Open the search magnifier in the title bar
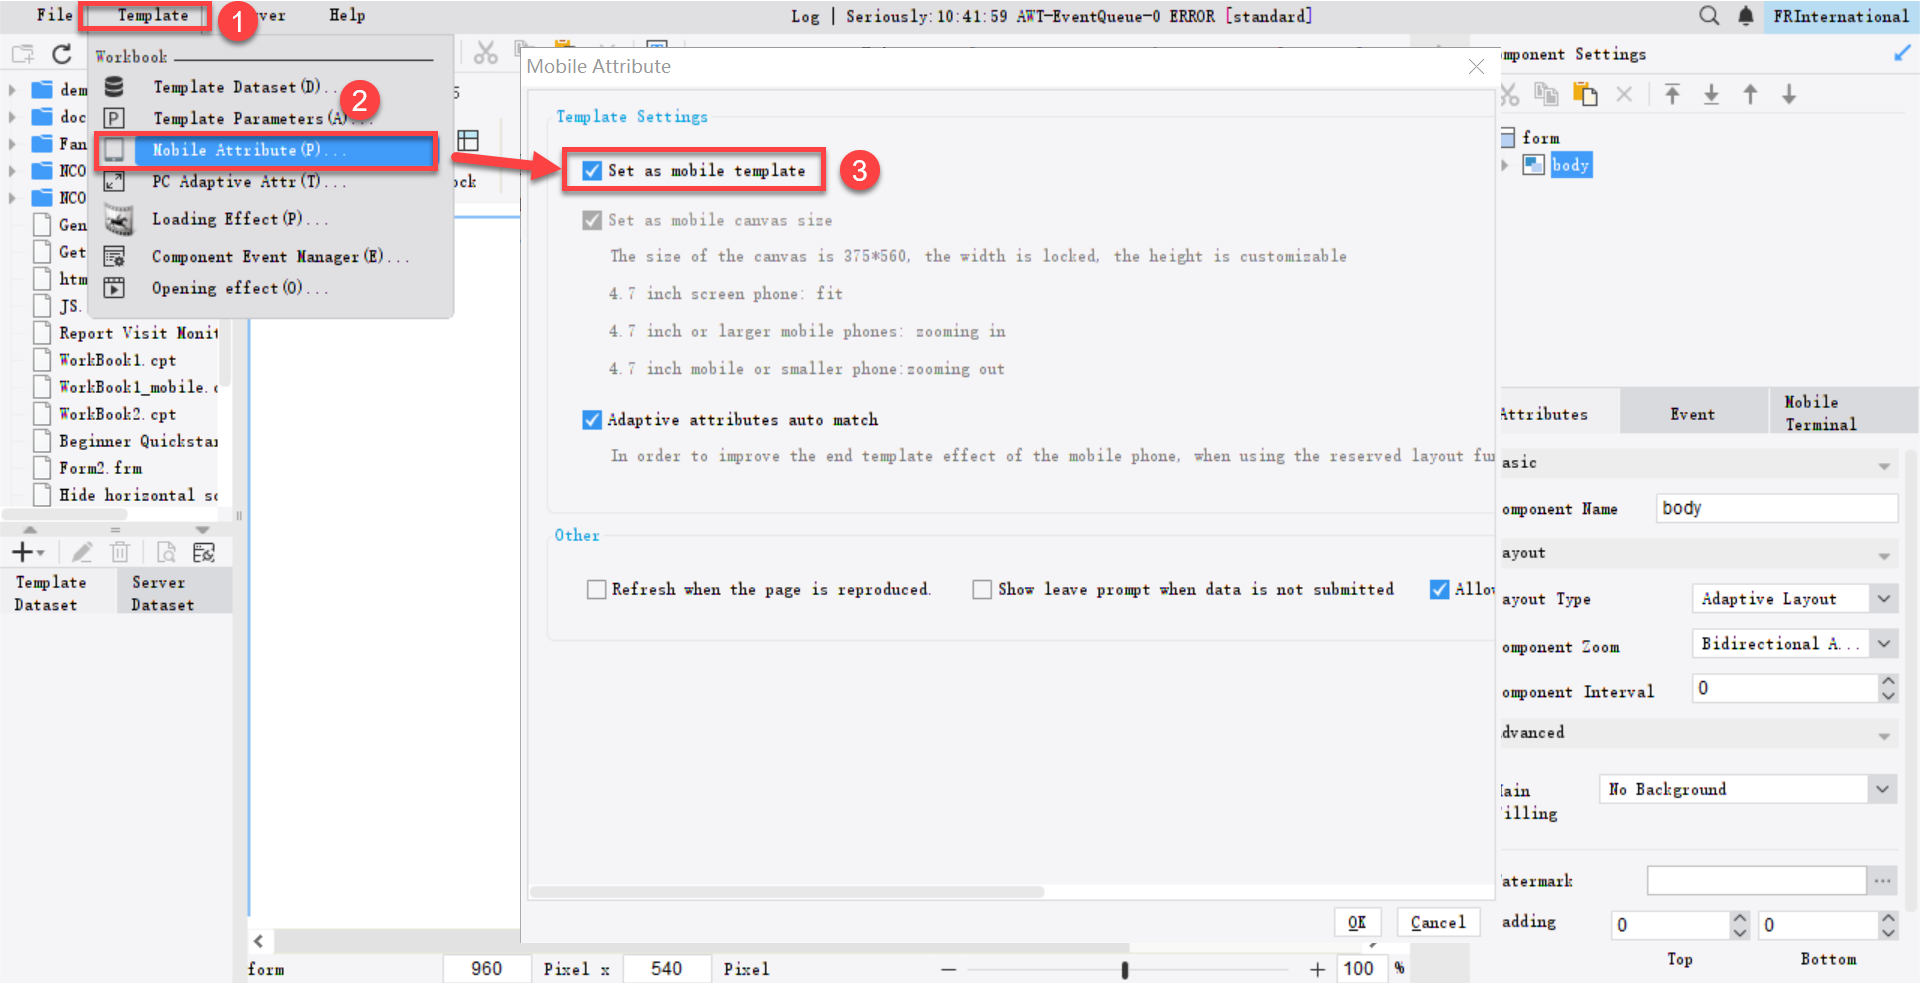 click(1709, 16)
